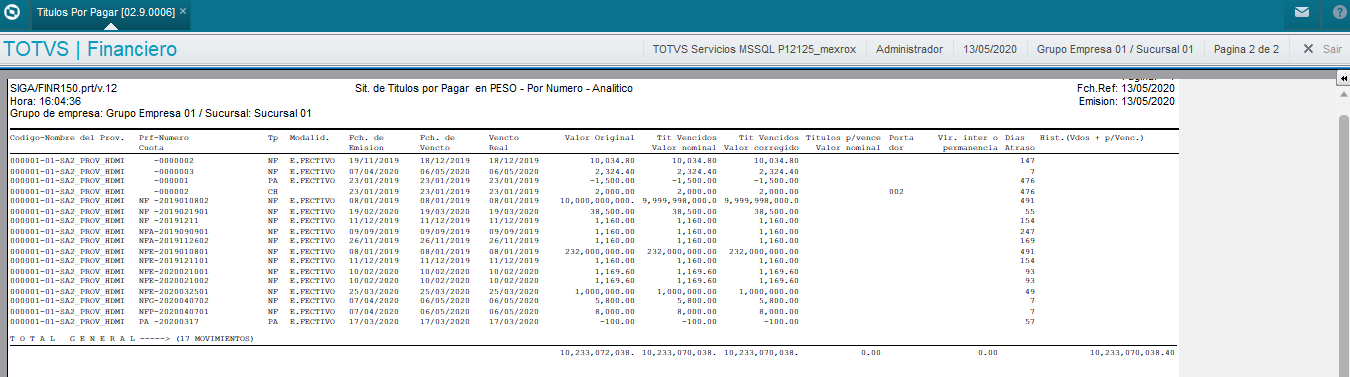
Task: Select title NFG-2020040702
Action: click(x=173, y=300)
